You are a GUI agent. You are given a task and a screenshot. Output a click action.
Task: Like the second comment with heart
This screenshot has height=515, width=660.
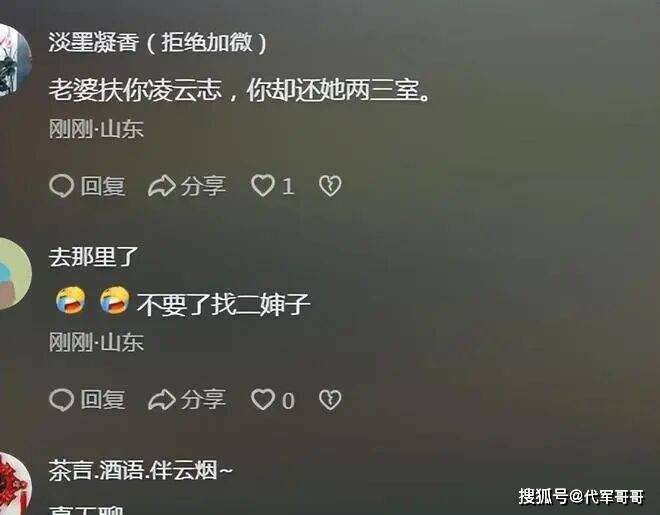[x=263, y=399]
